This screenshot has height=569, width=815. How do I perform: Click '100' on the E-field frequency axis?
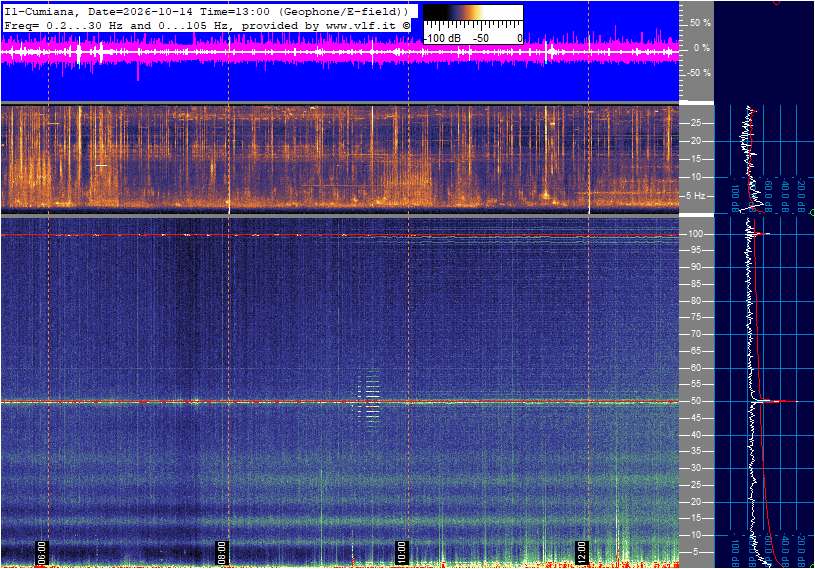tap(695, 234)
